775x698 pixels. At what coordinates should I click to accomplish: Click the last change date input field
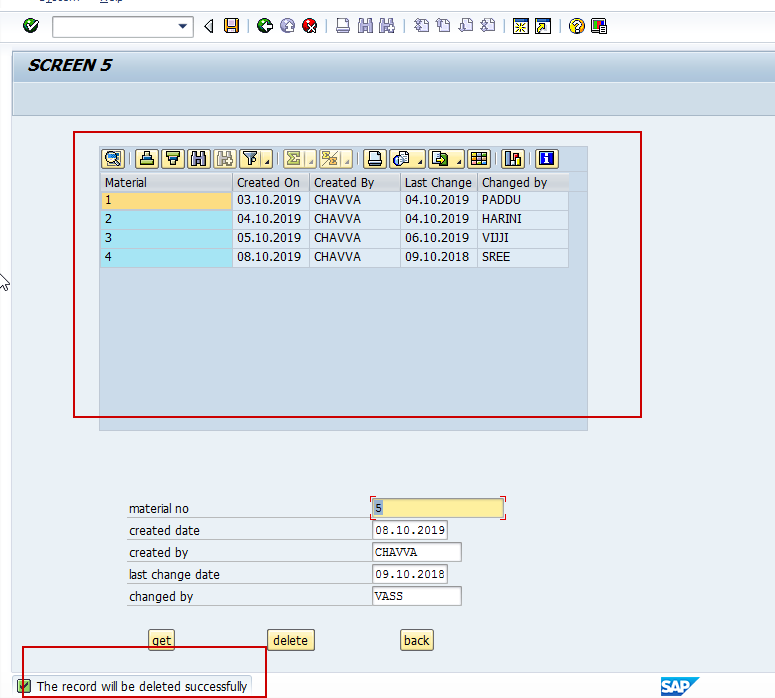(410, 574)
